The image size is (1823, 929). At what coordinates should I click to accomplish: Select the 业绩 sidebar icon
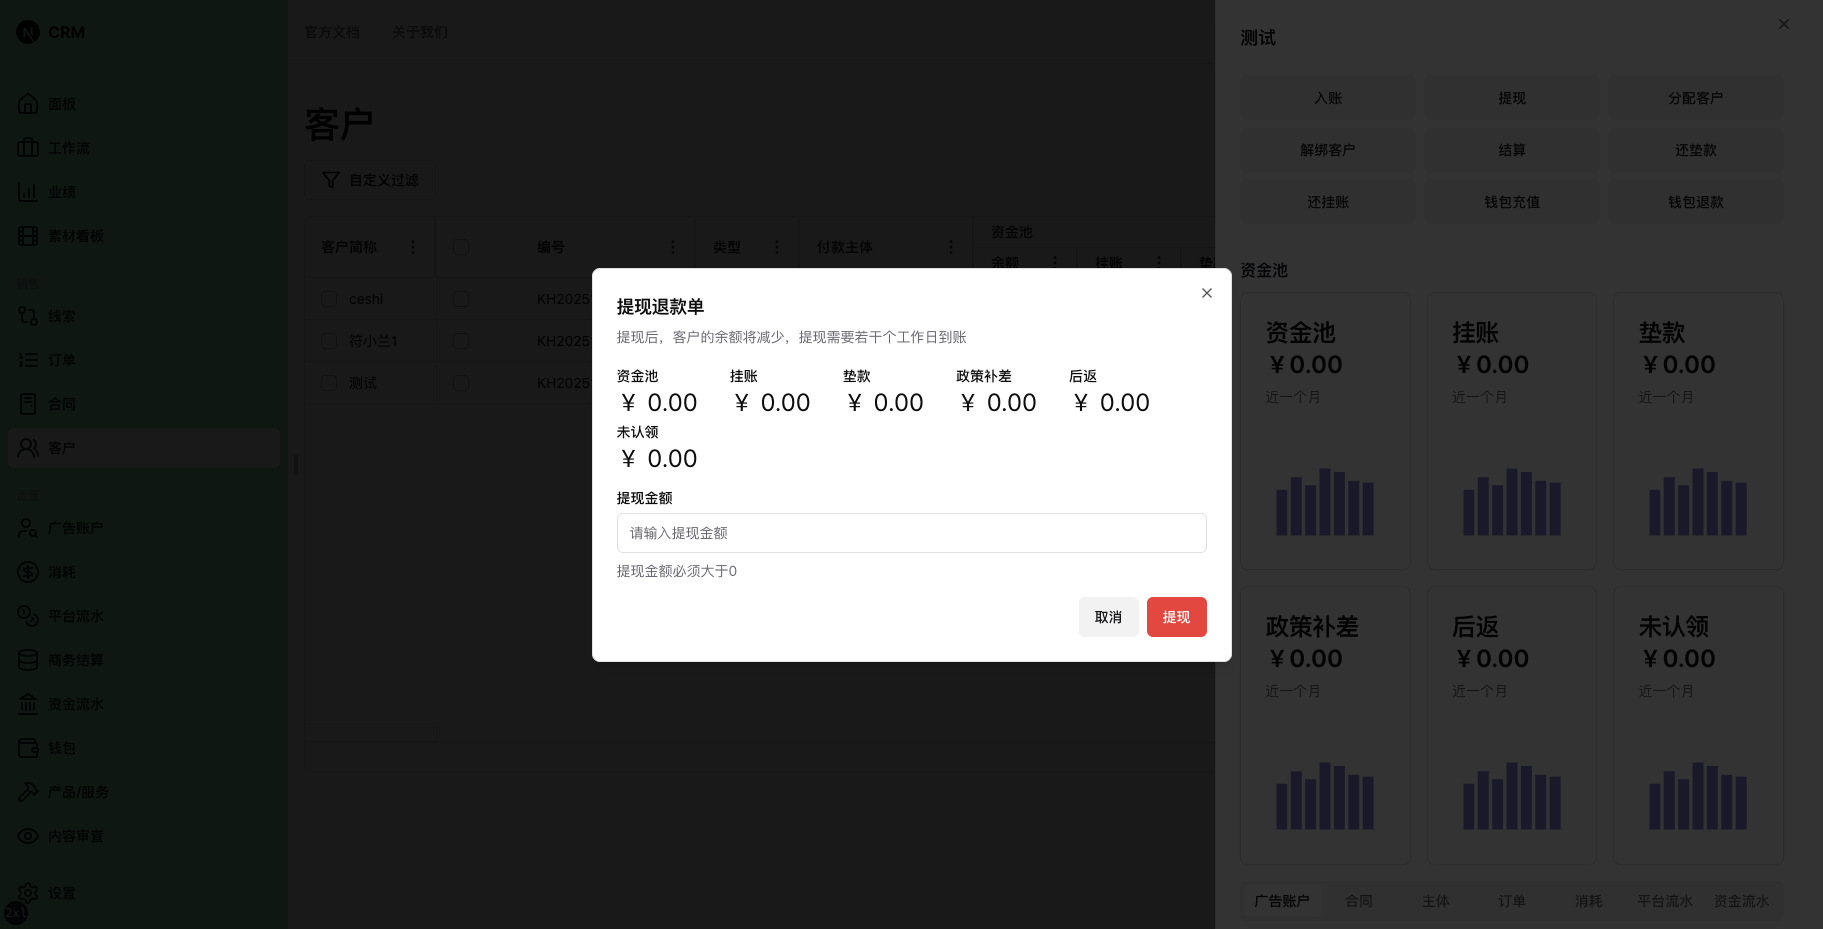tap(61, 191)
